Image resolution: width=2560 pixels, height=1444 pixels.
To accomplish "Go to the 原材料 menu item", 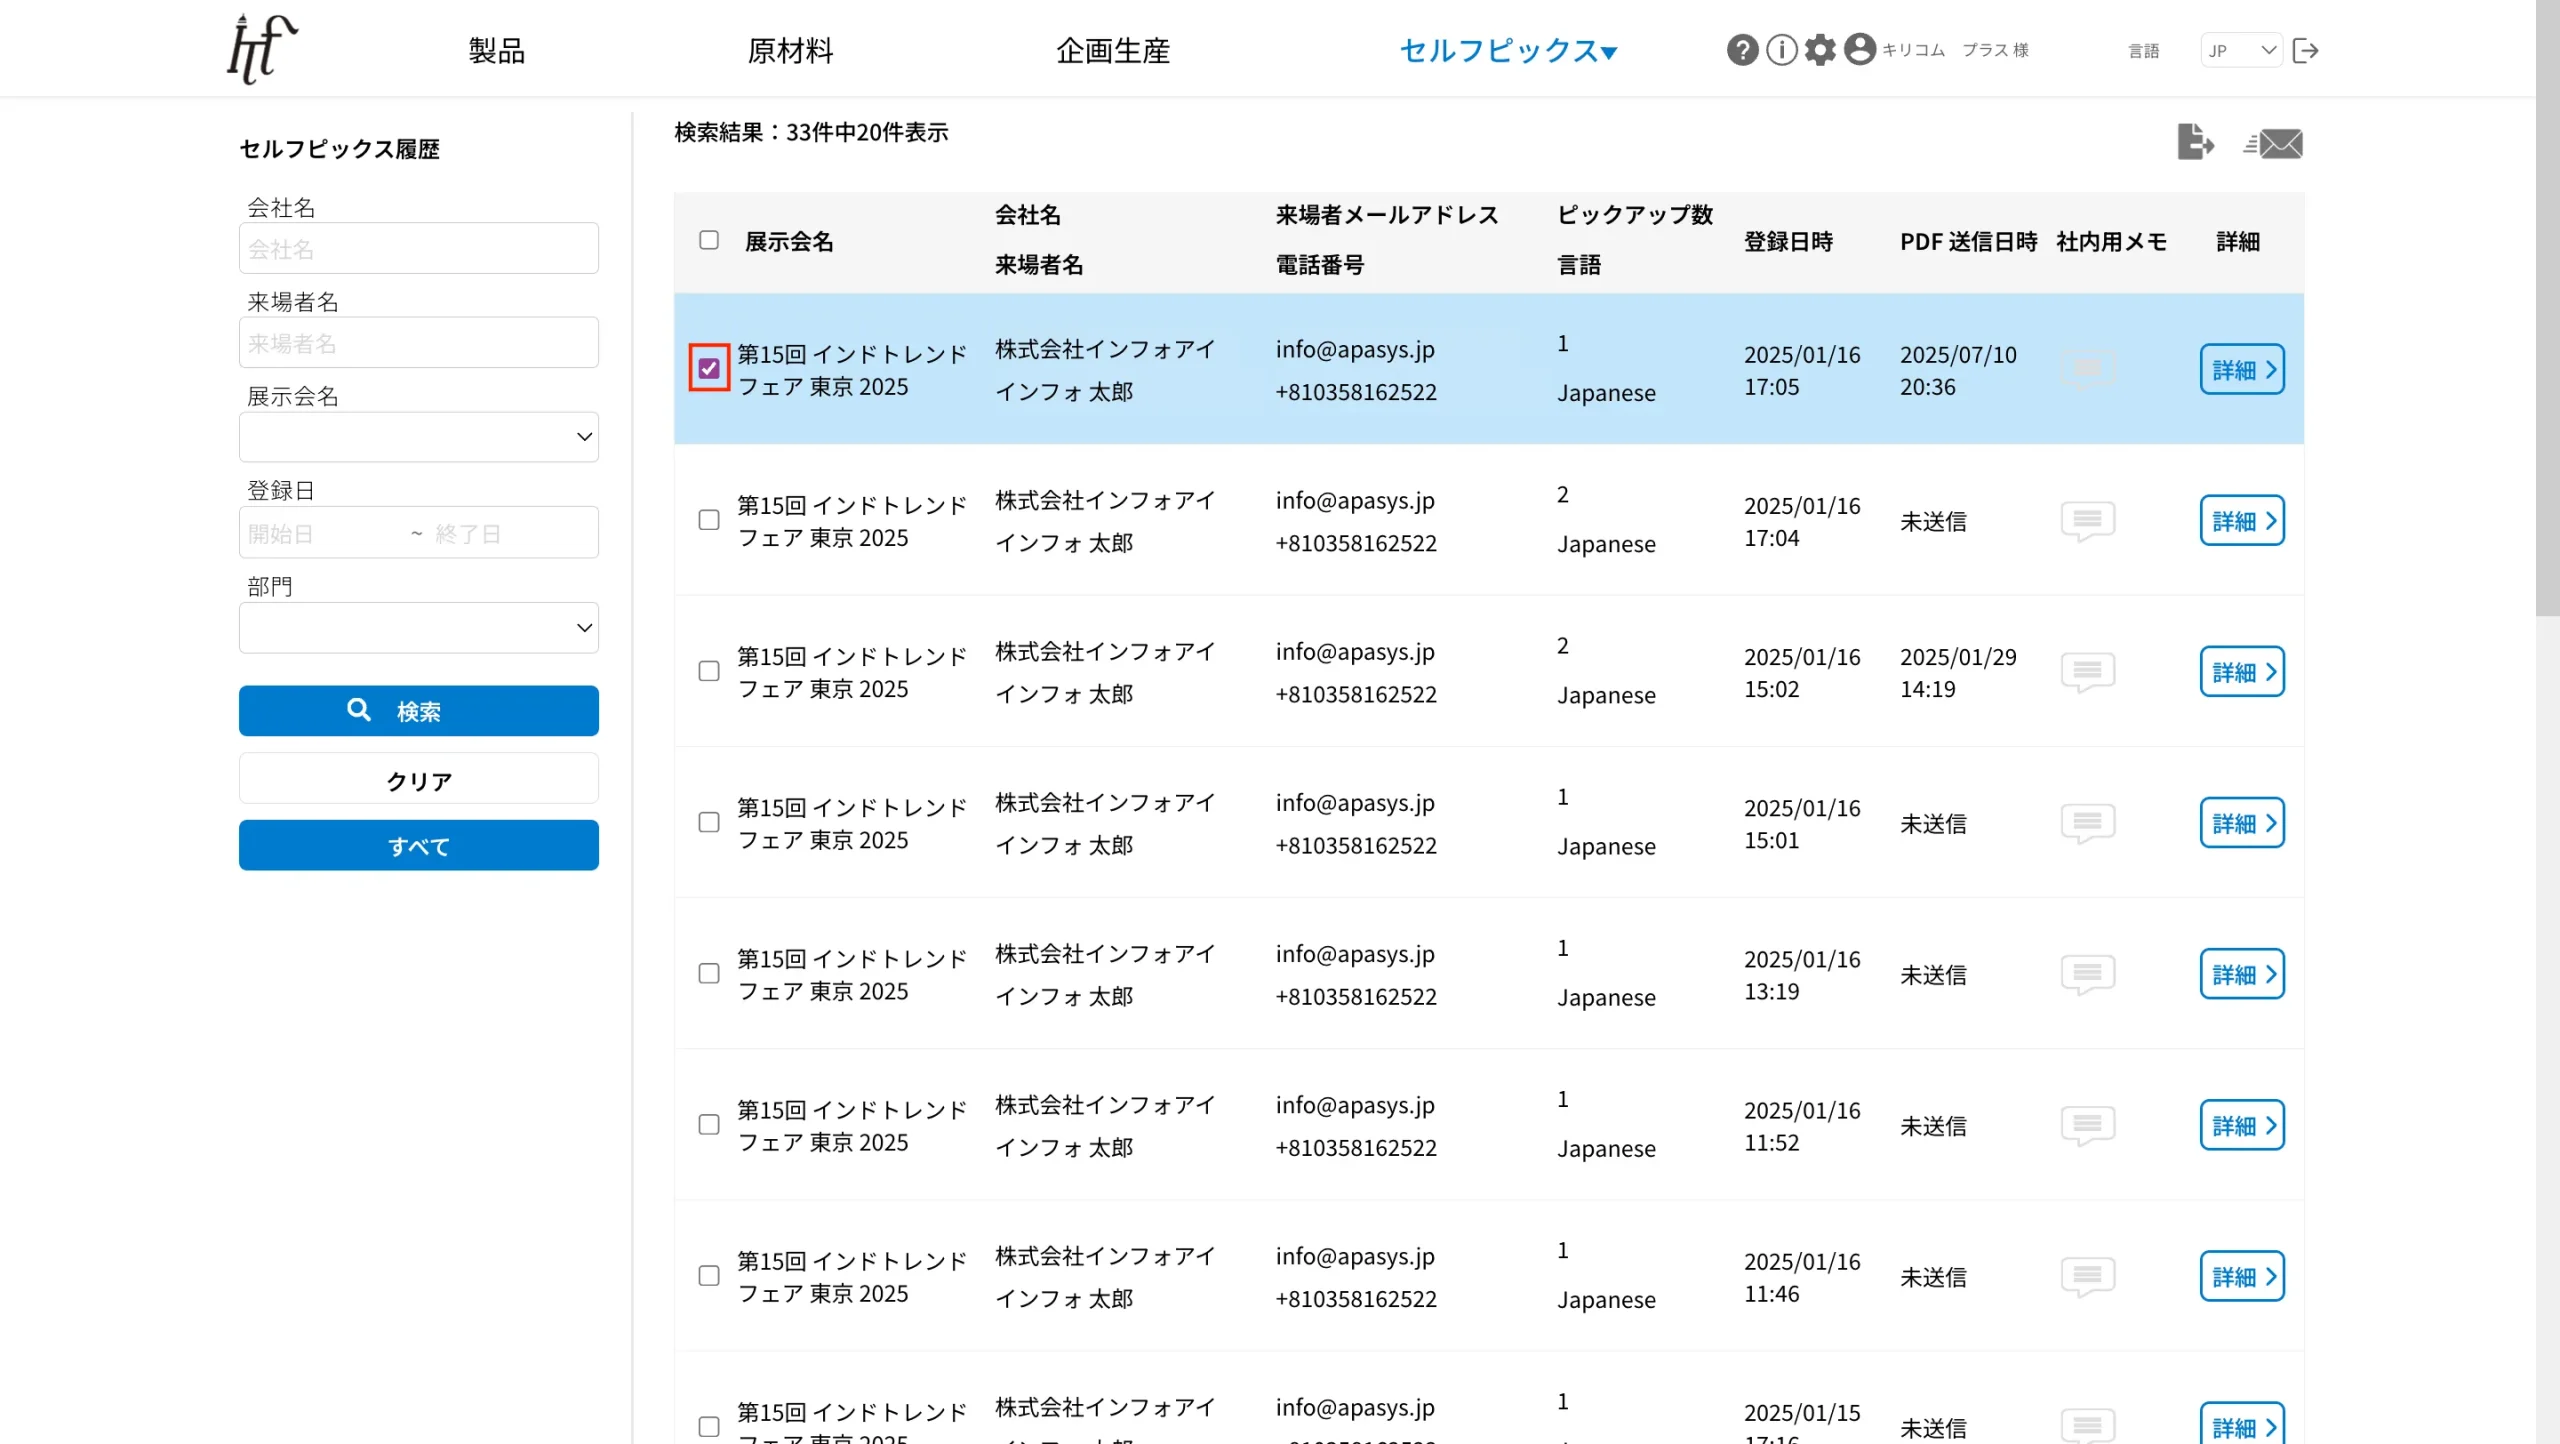I will (790, 51).
